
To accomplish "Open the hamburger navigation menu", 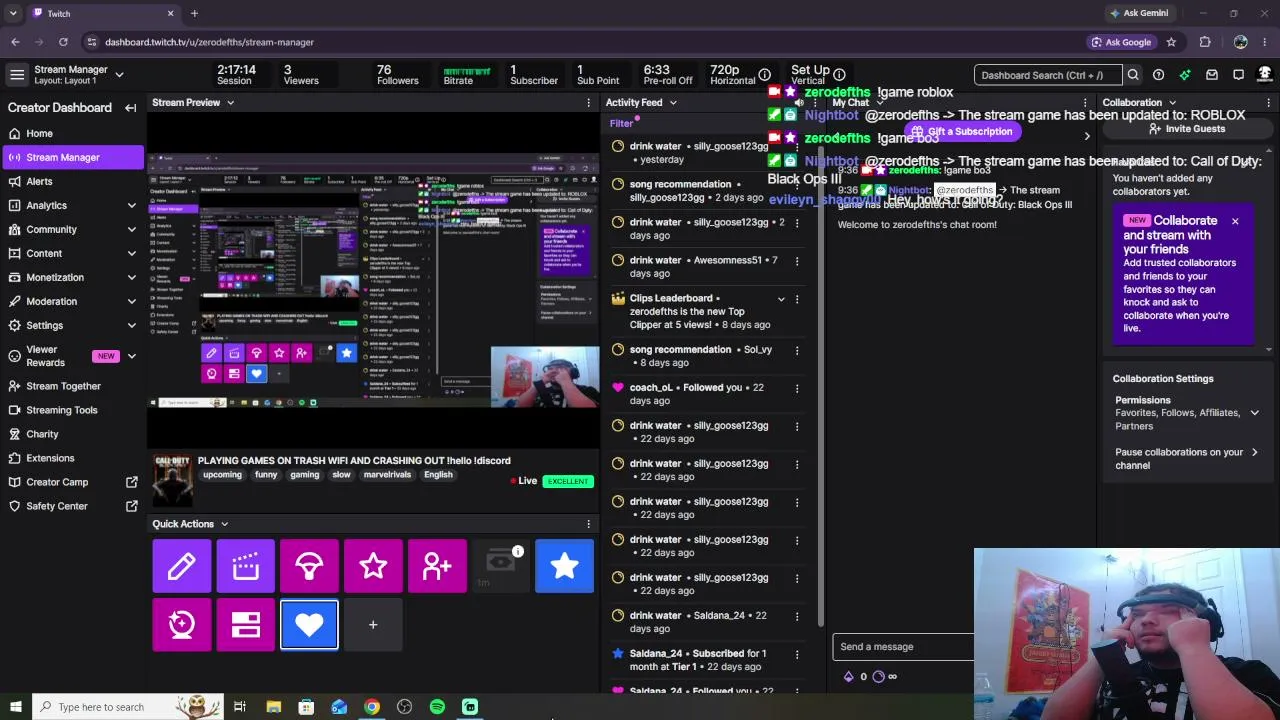I will pos(17,75).
